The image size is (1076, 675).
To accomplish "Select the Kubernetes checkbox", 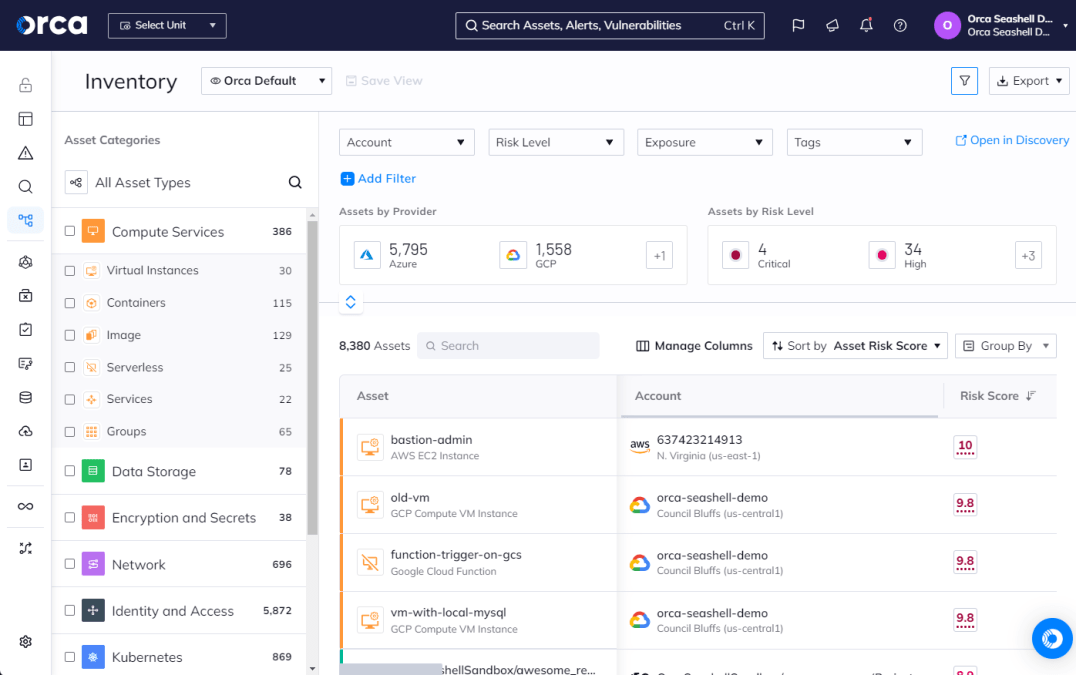I will tap(70, 657).
